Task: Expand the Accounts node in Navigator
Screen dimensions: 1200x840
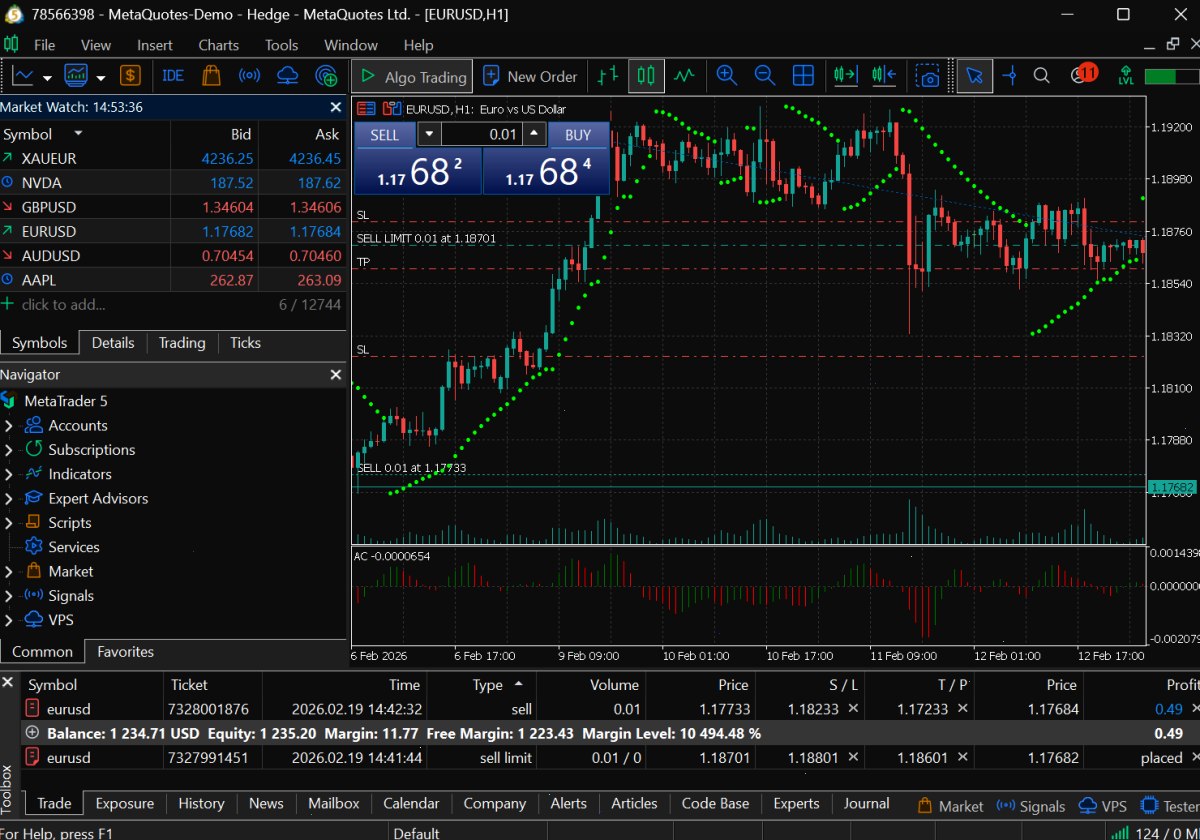Action: click(8, 426)
